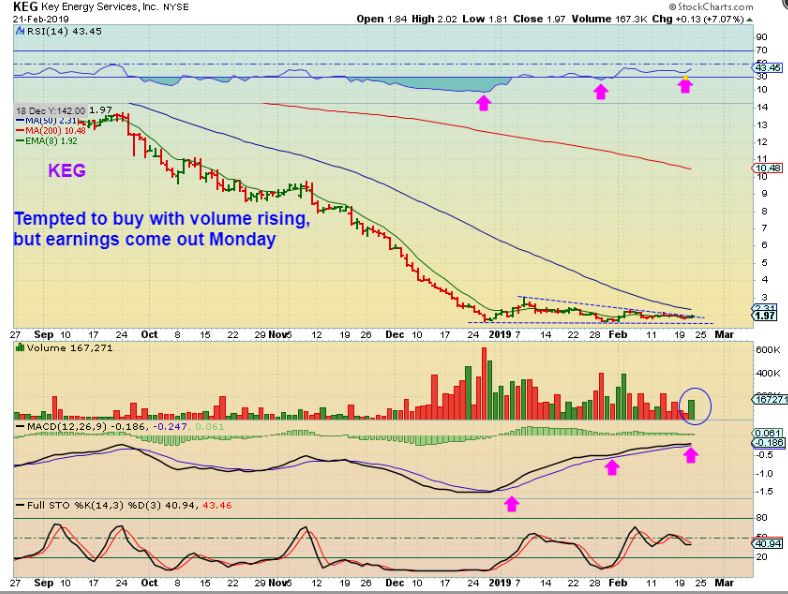788x594 pixels.
Task: Click the 43.45 RSI value tag on right axis
Action: pyautogui.click(x=768, y=67)
